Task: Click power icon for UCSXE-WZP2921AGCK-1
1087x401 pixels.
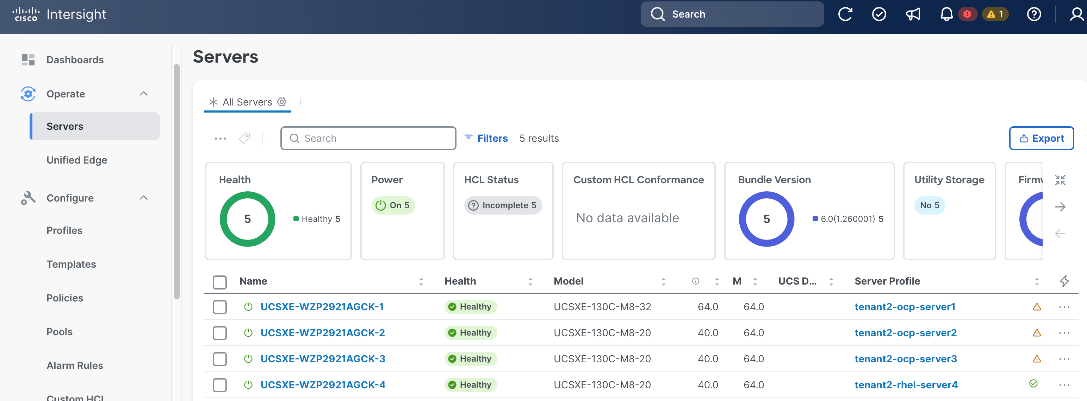Action: [x=248, y=307]
